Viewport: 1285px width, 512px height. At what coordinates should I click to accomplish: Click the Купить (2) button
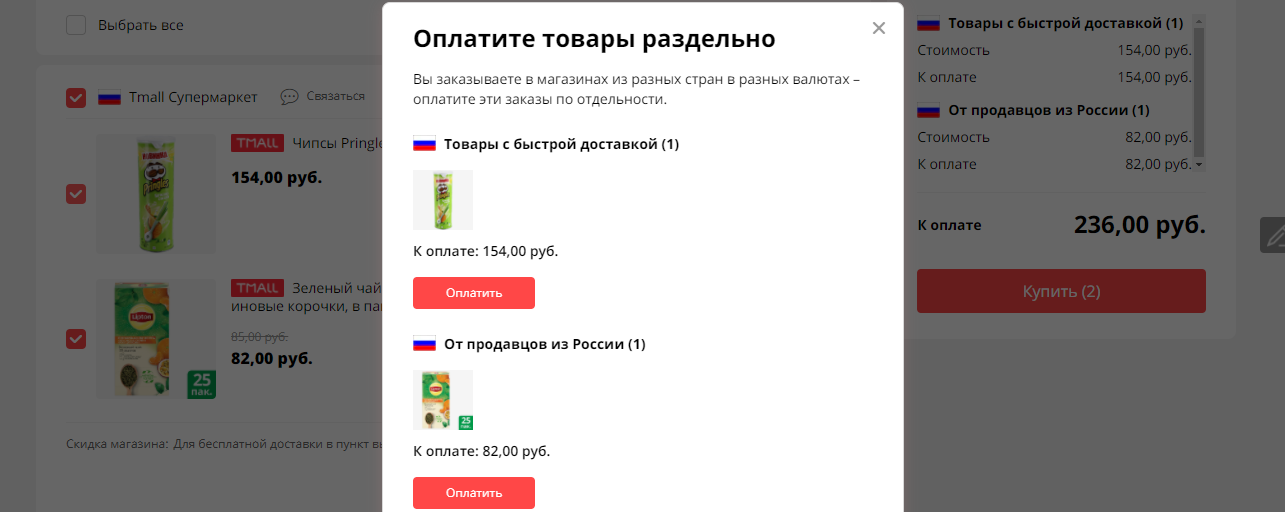(x=1061, y=291)
